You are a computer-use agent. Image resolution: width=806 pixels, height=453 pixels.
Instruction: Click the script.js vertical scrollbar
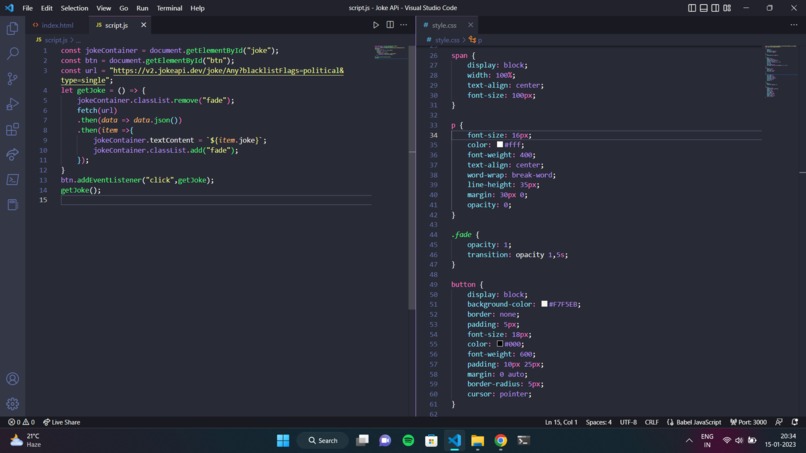[412, 177]
